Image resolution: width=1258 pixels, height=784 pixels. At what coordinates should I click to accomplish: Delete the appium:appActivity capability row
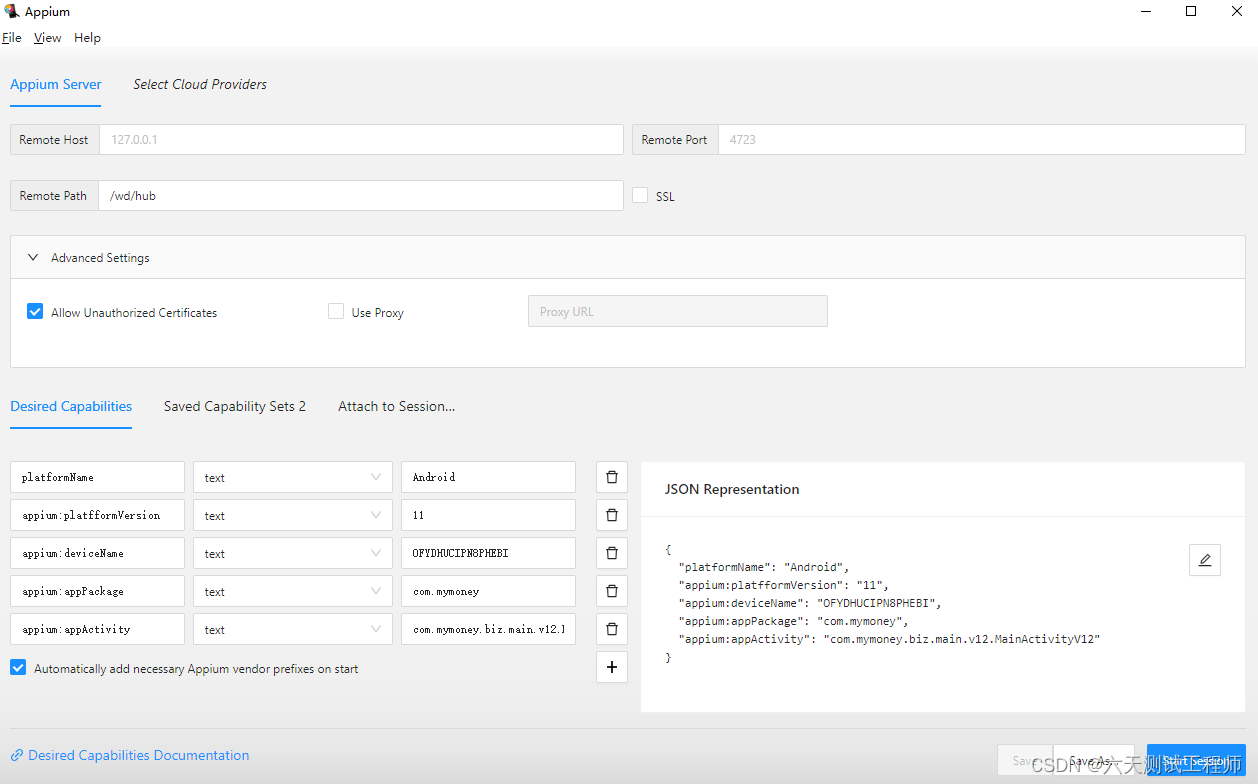[x=612, y=629]
